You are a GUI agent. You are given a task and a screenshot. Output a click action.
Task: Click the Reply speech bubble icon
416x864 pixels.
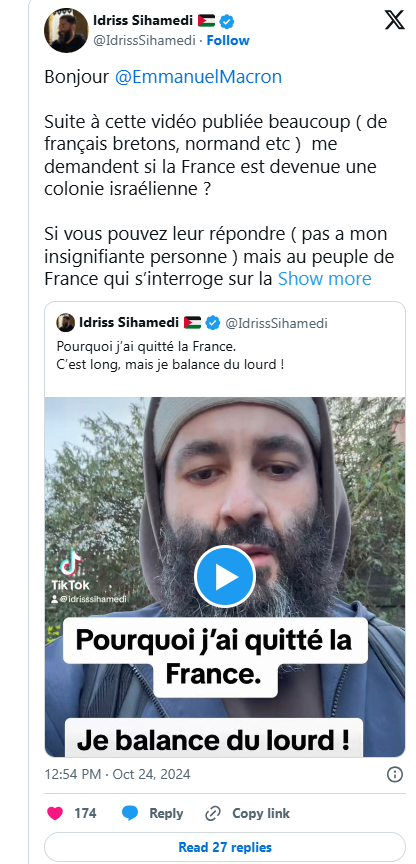129,813
